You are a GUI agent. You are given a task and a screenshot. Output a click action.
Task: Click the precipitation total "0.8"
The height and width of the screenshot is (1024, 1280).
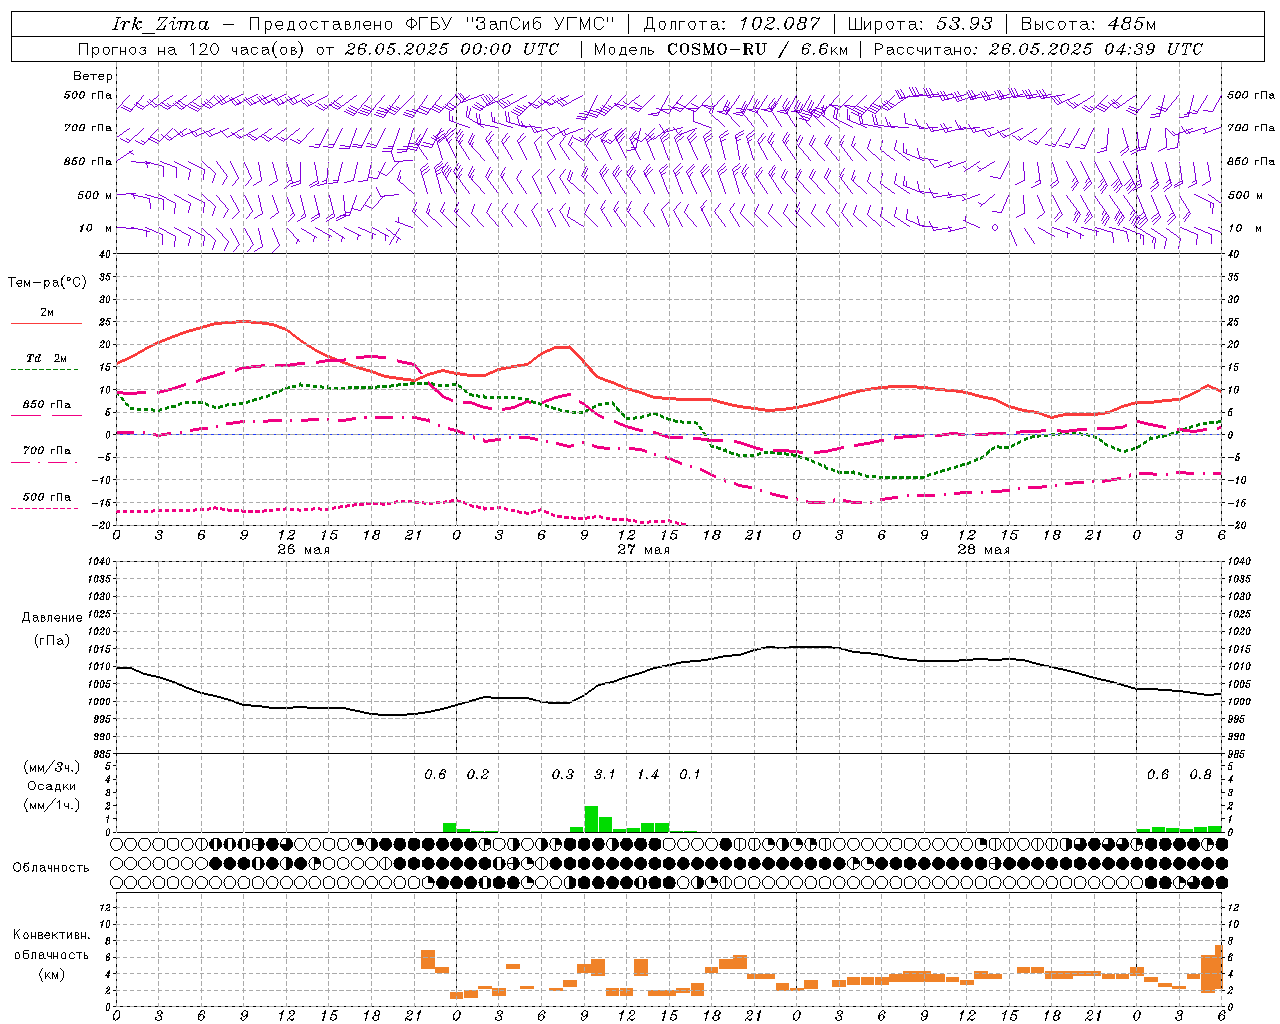(x=1200, y=775)
